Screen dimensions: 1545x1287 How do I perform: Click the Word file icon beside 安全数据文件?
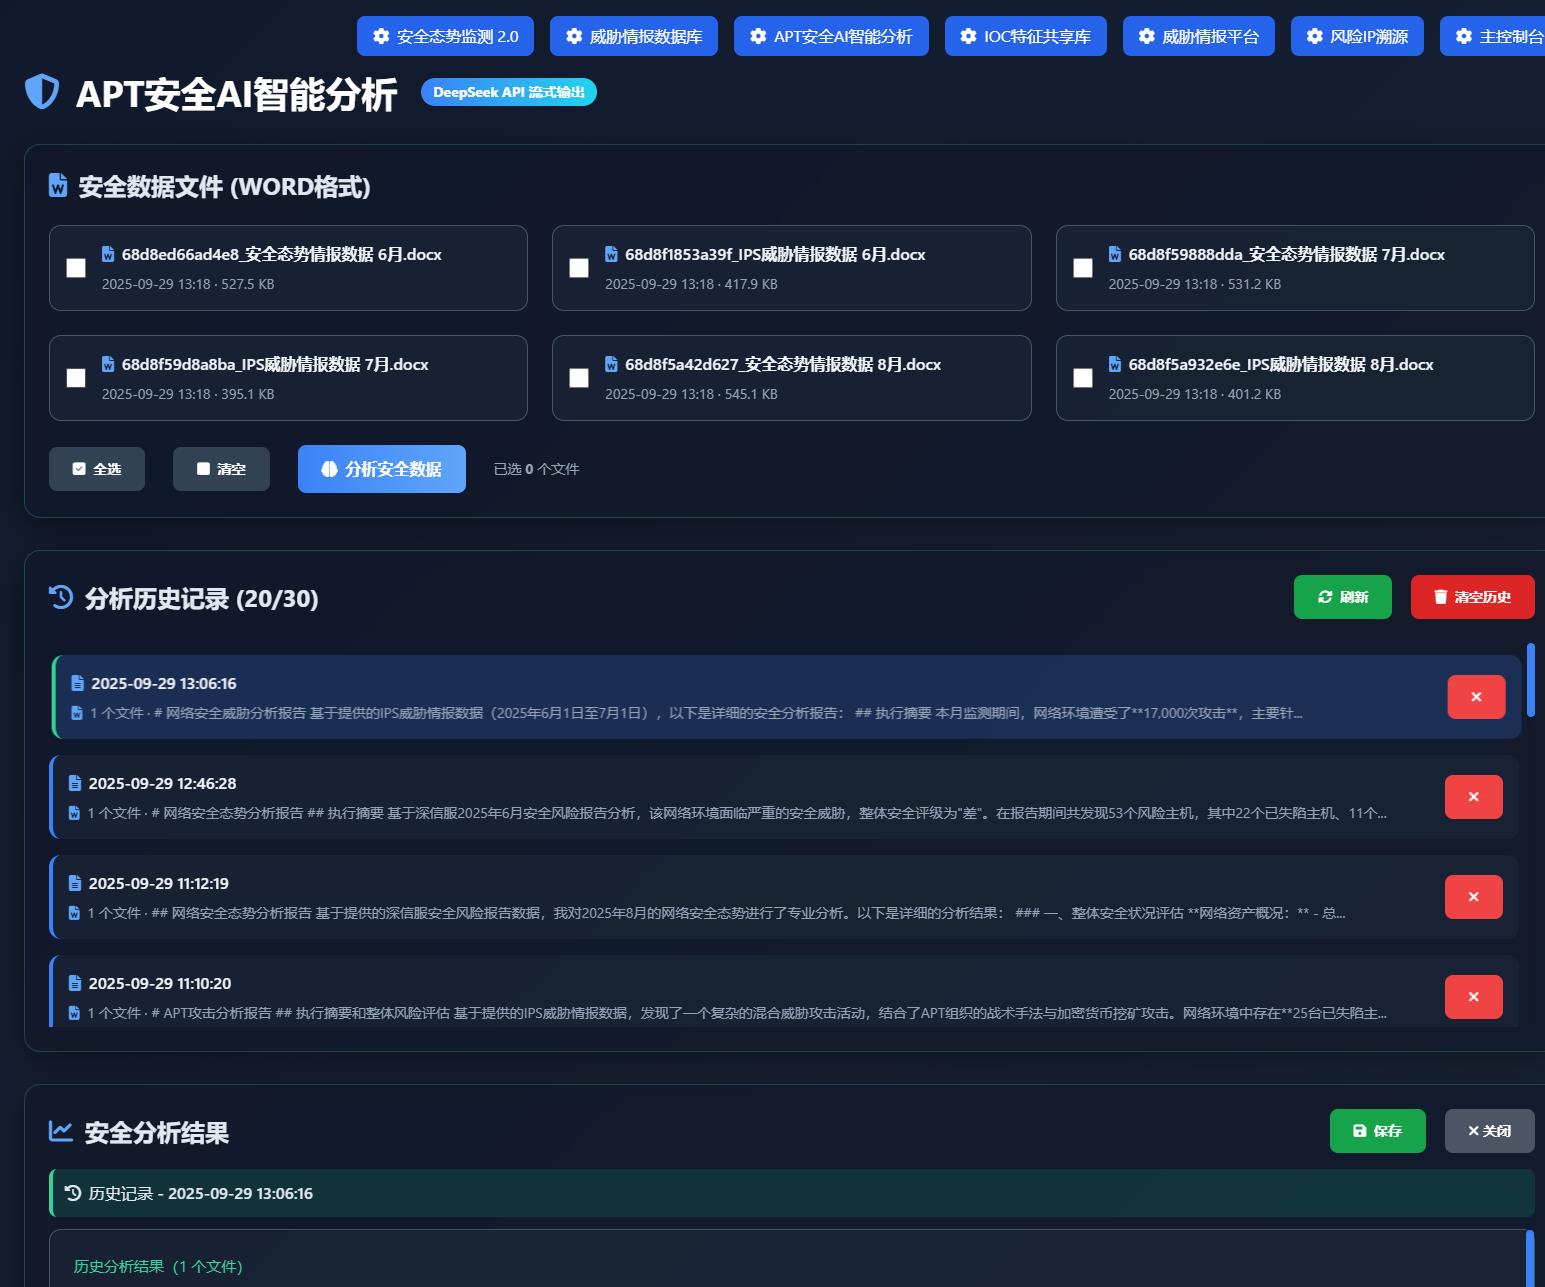click(x=58, y=186)
